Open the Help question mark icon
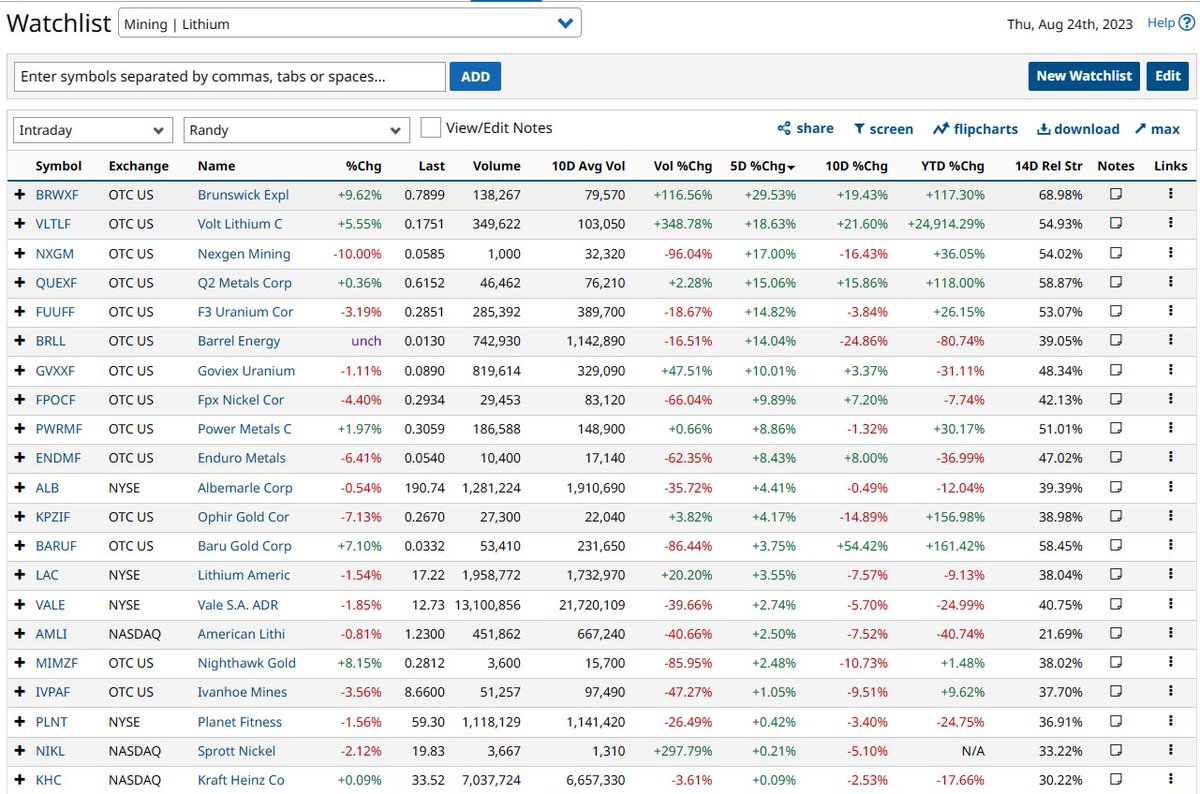Image resolution: width=1200 pixels, height=794 pixels. [x=1187, y=23]
